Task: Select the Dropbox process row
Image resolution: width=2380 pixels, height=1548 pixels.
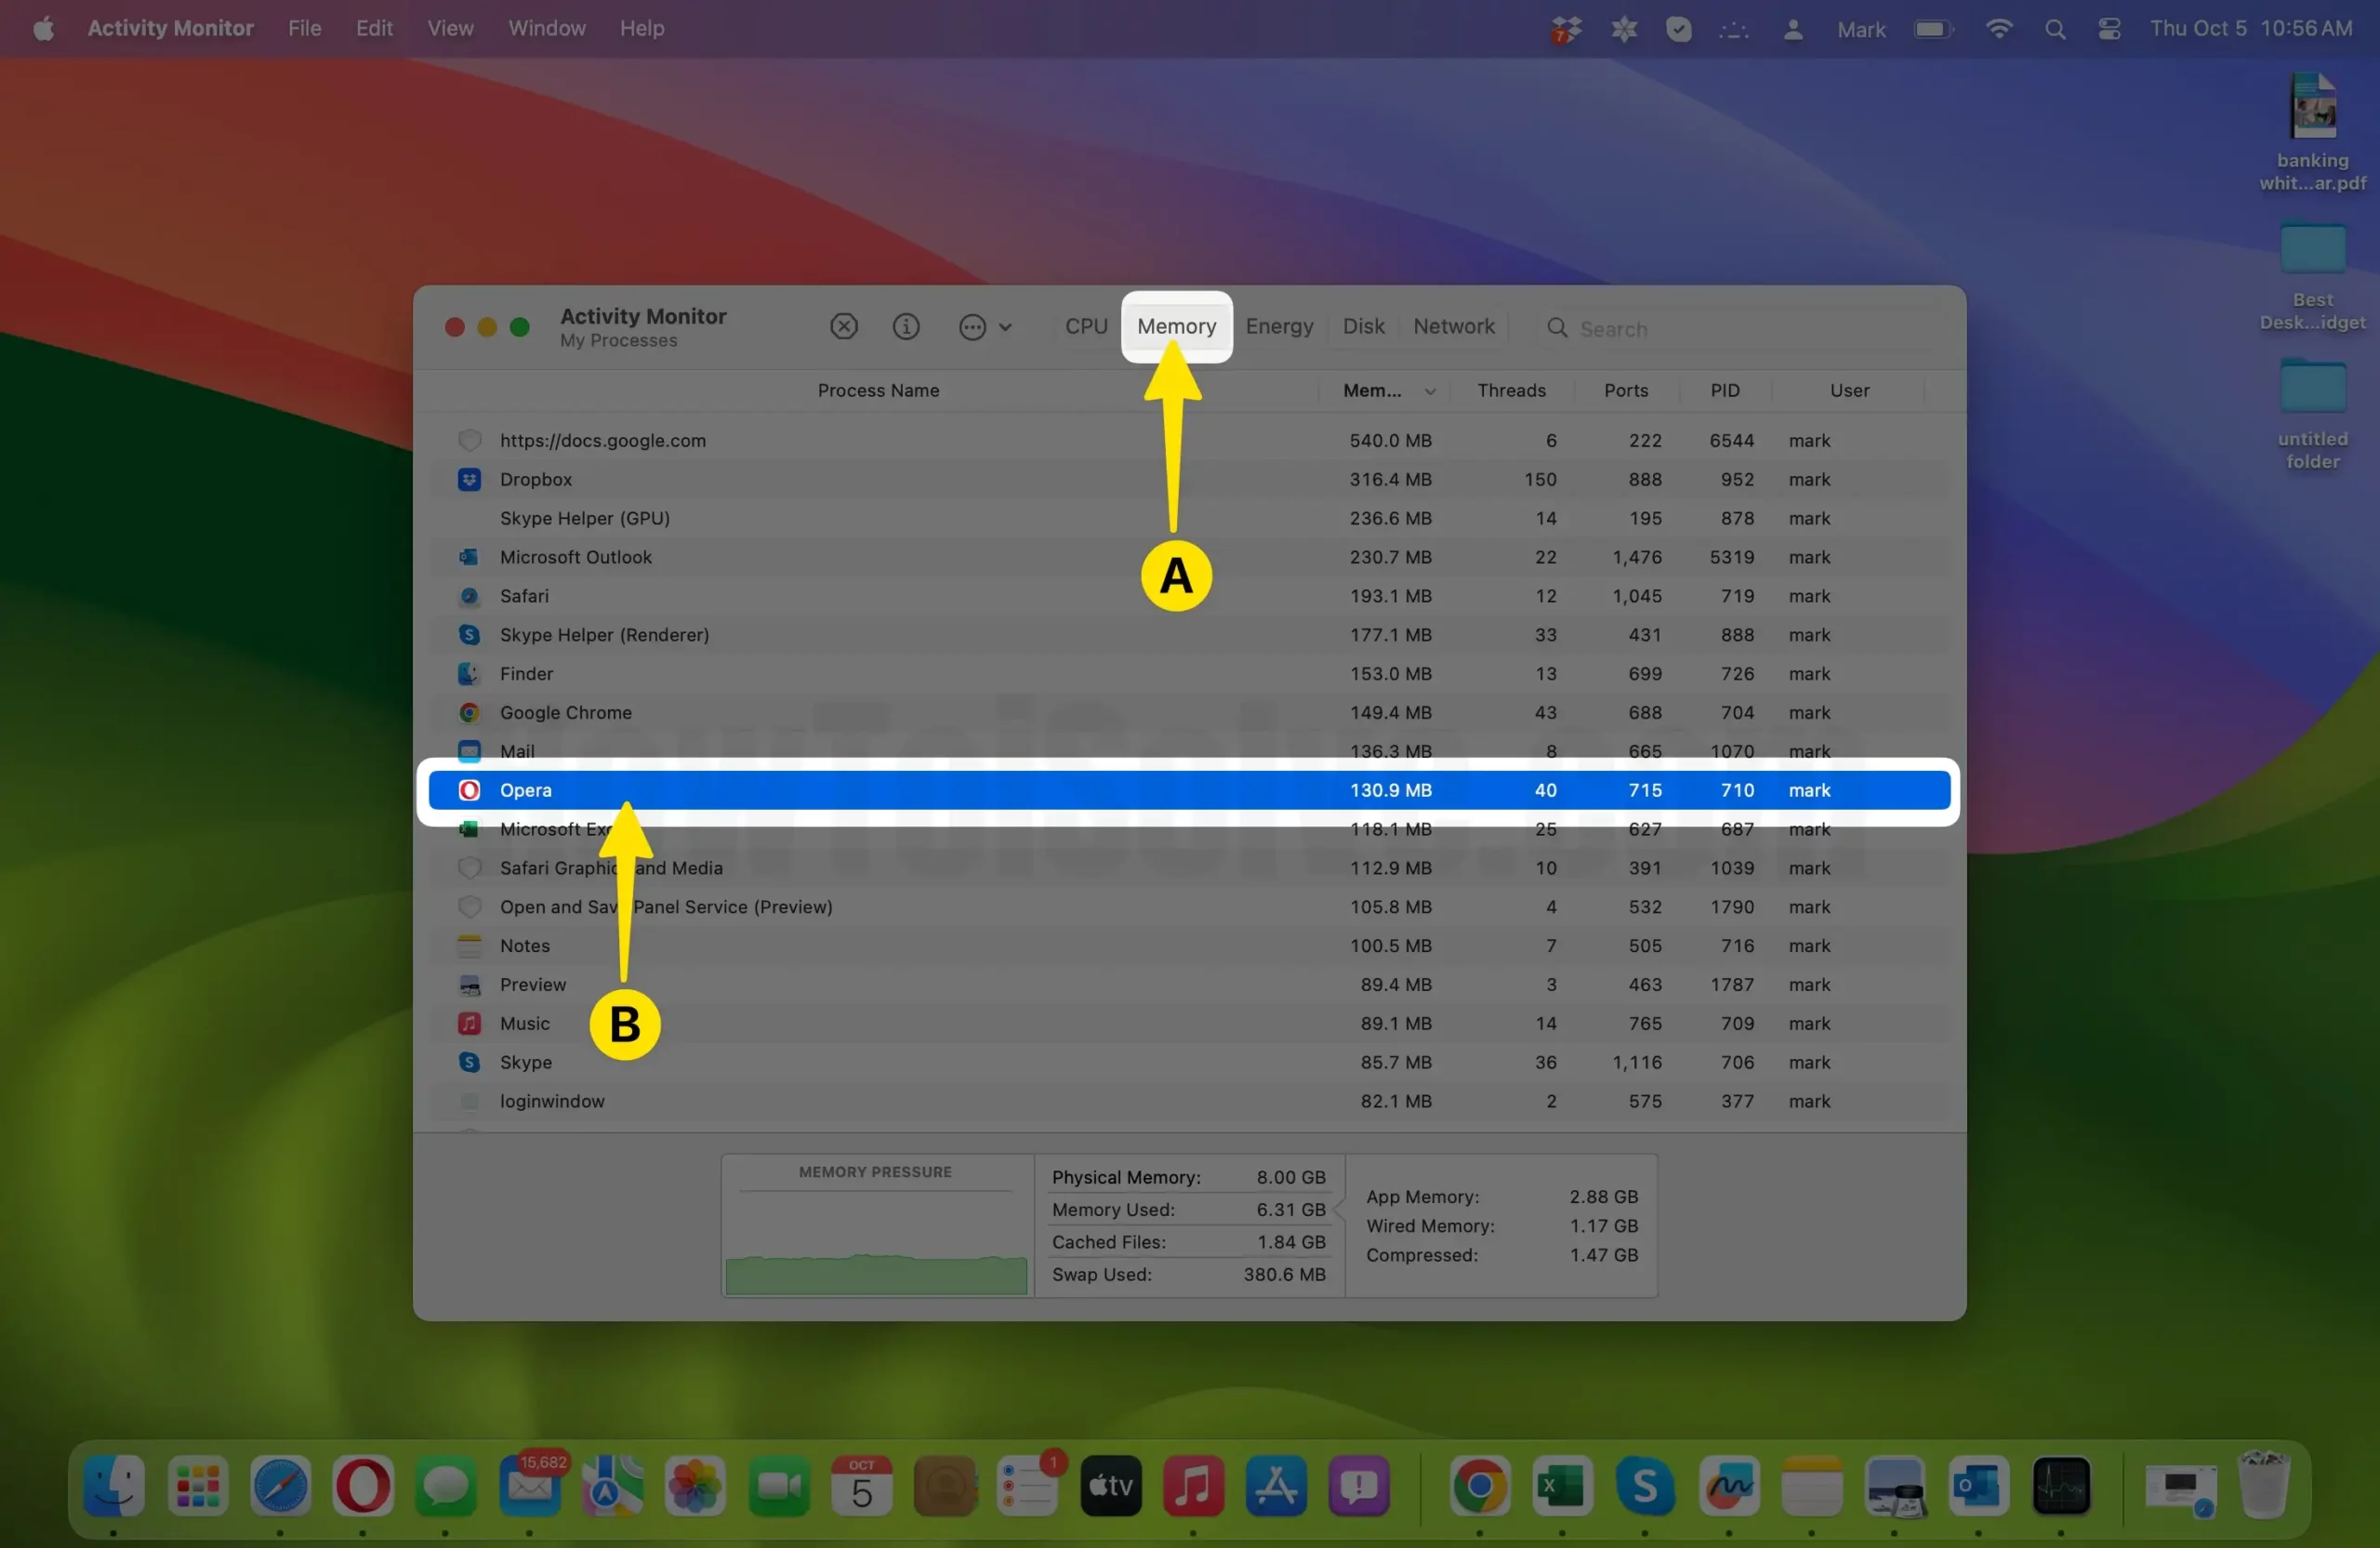Action: tap(1189, 480)
